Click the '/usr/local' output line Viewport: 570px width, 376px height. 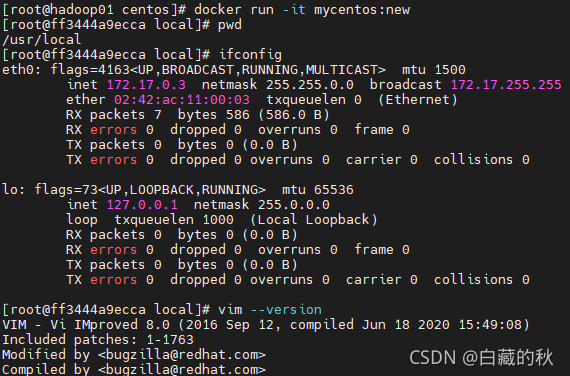click(42, 40)
